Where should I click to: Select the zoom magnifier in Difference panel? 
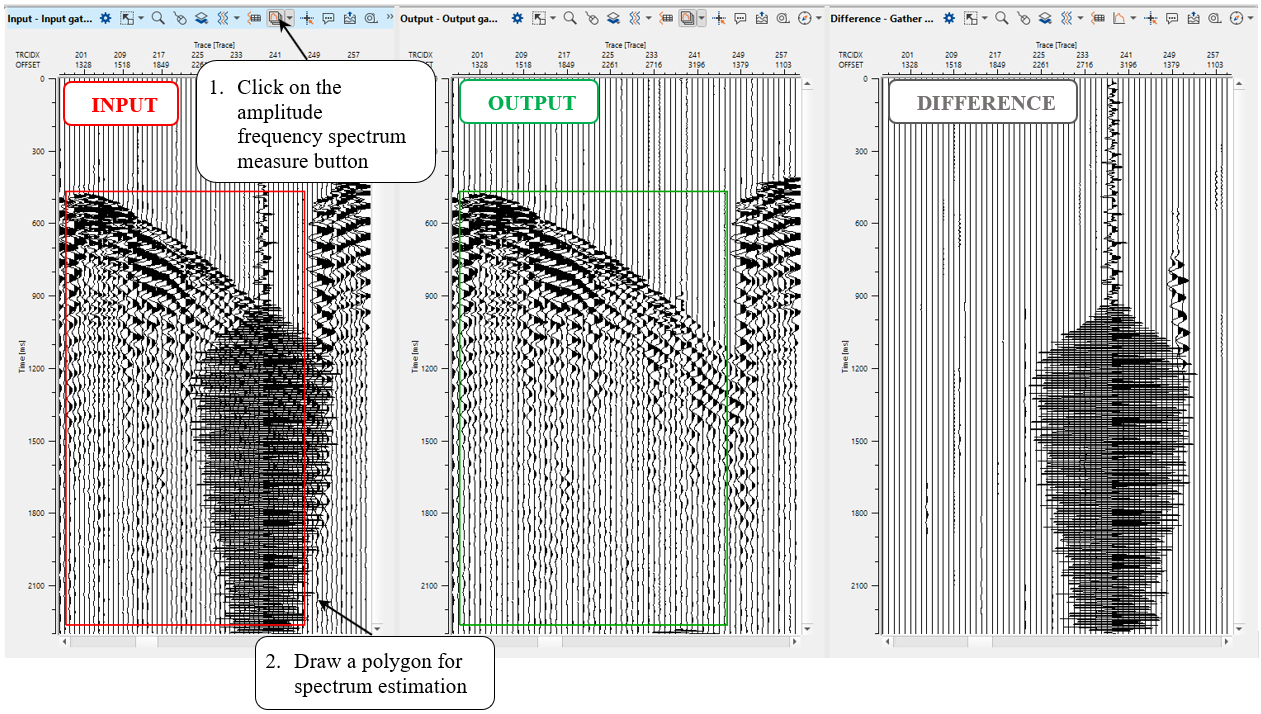click(x=1002, y=18)
